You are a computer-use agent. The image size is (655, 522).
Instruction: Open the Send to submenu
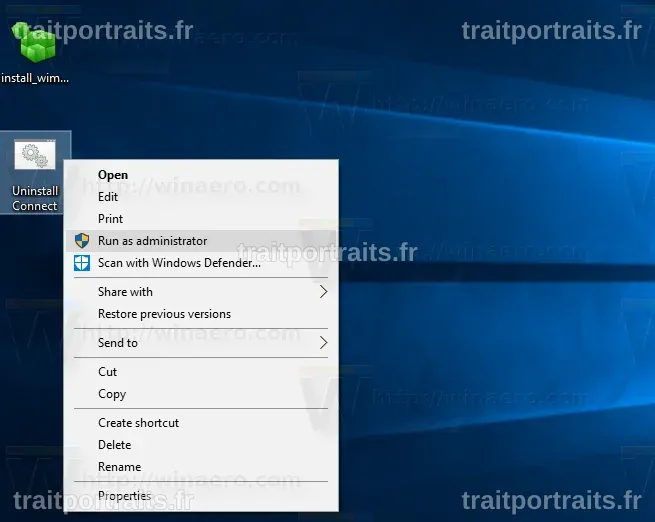coord(202,343)
